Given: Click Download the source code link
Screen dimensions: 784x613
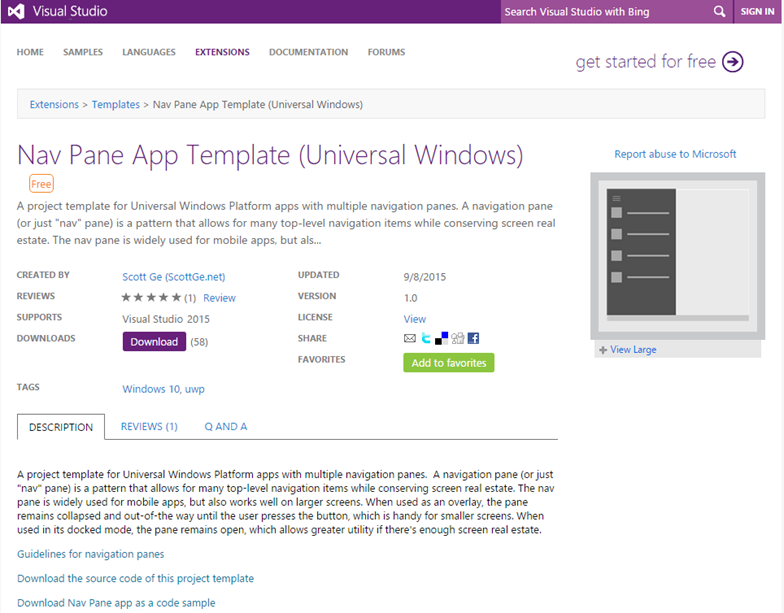Looking at the screenshot, I should pos(136,578).
